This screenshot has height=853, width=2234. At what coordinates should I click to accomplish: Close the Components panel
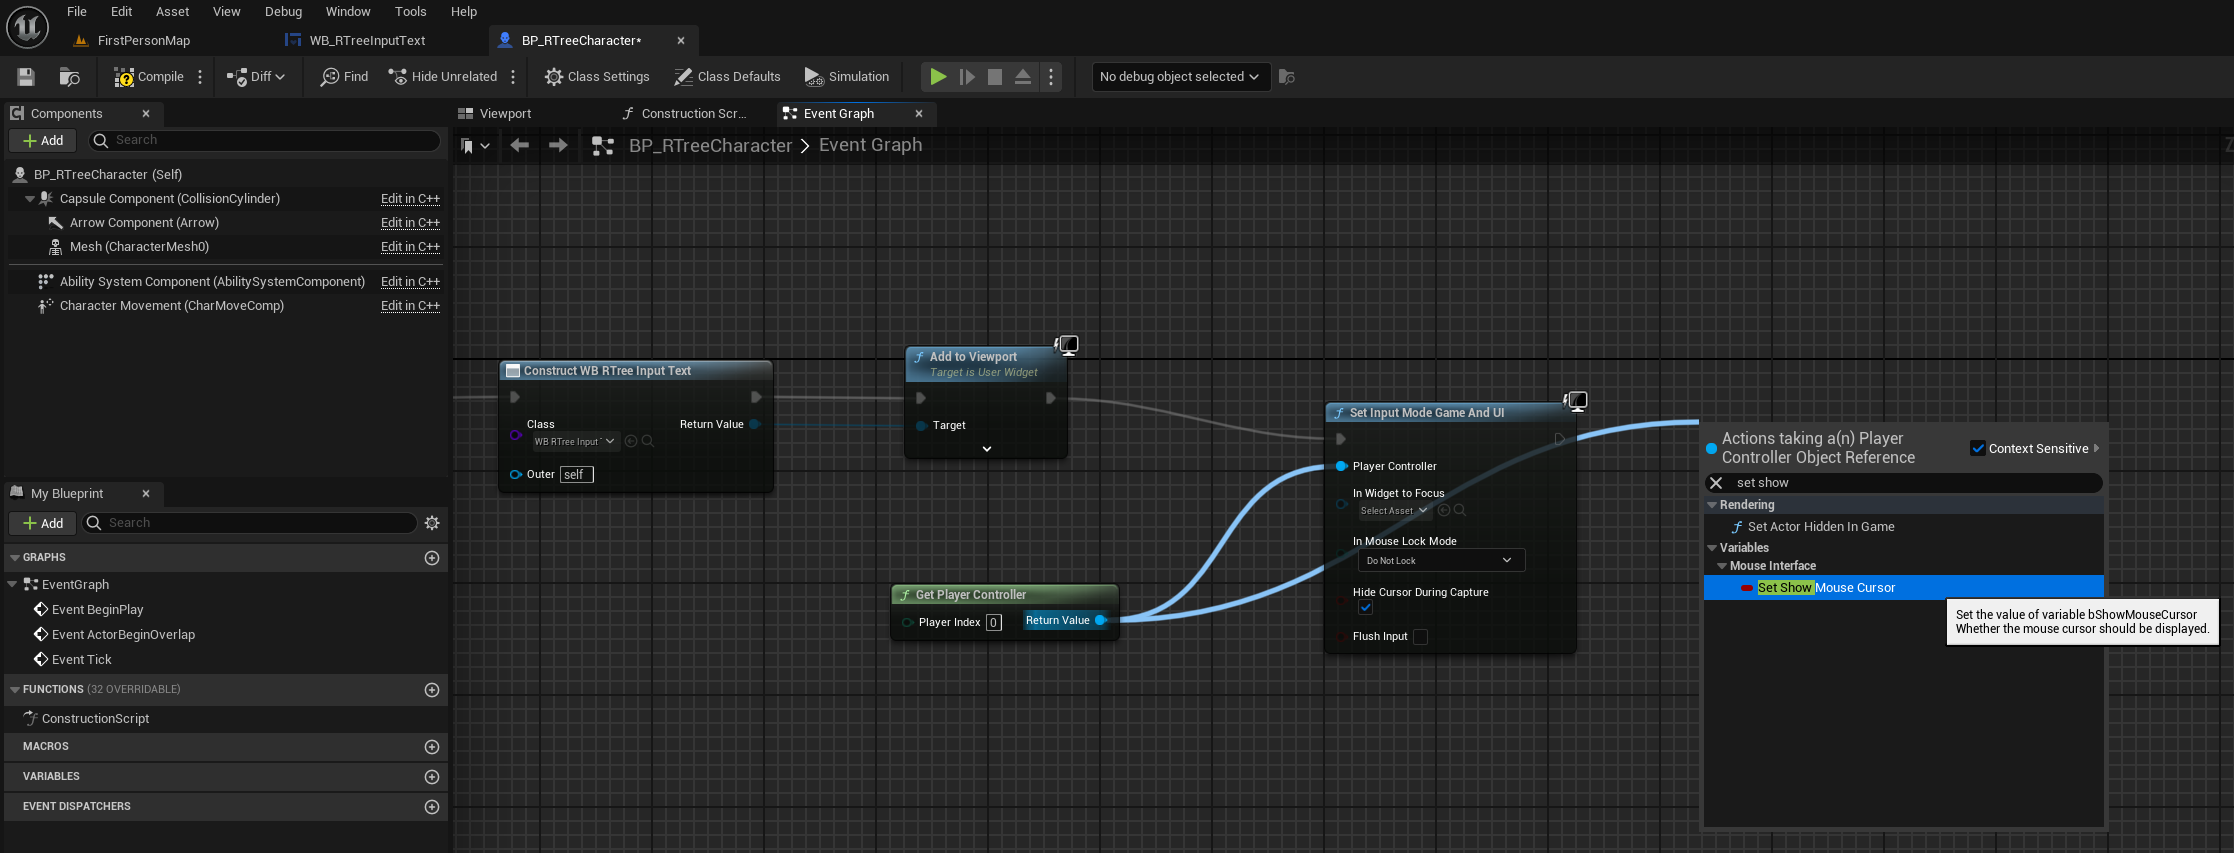(146, 114)
